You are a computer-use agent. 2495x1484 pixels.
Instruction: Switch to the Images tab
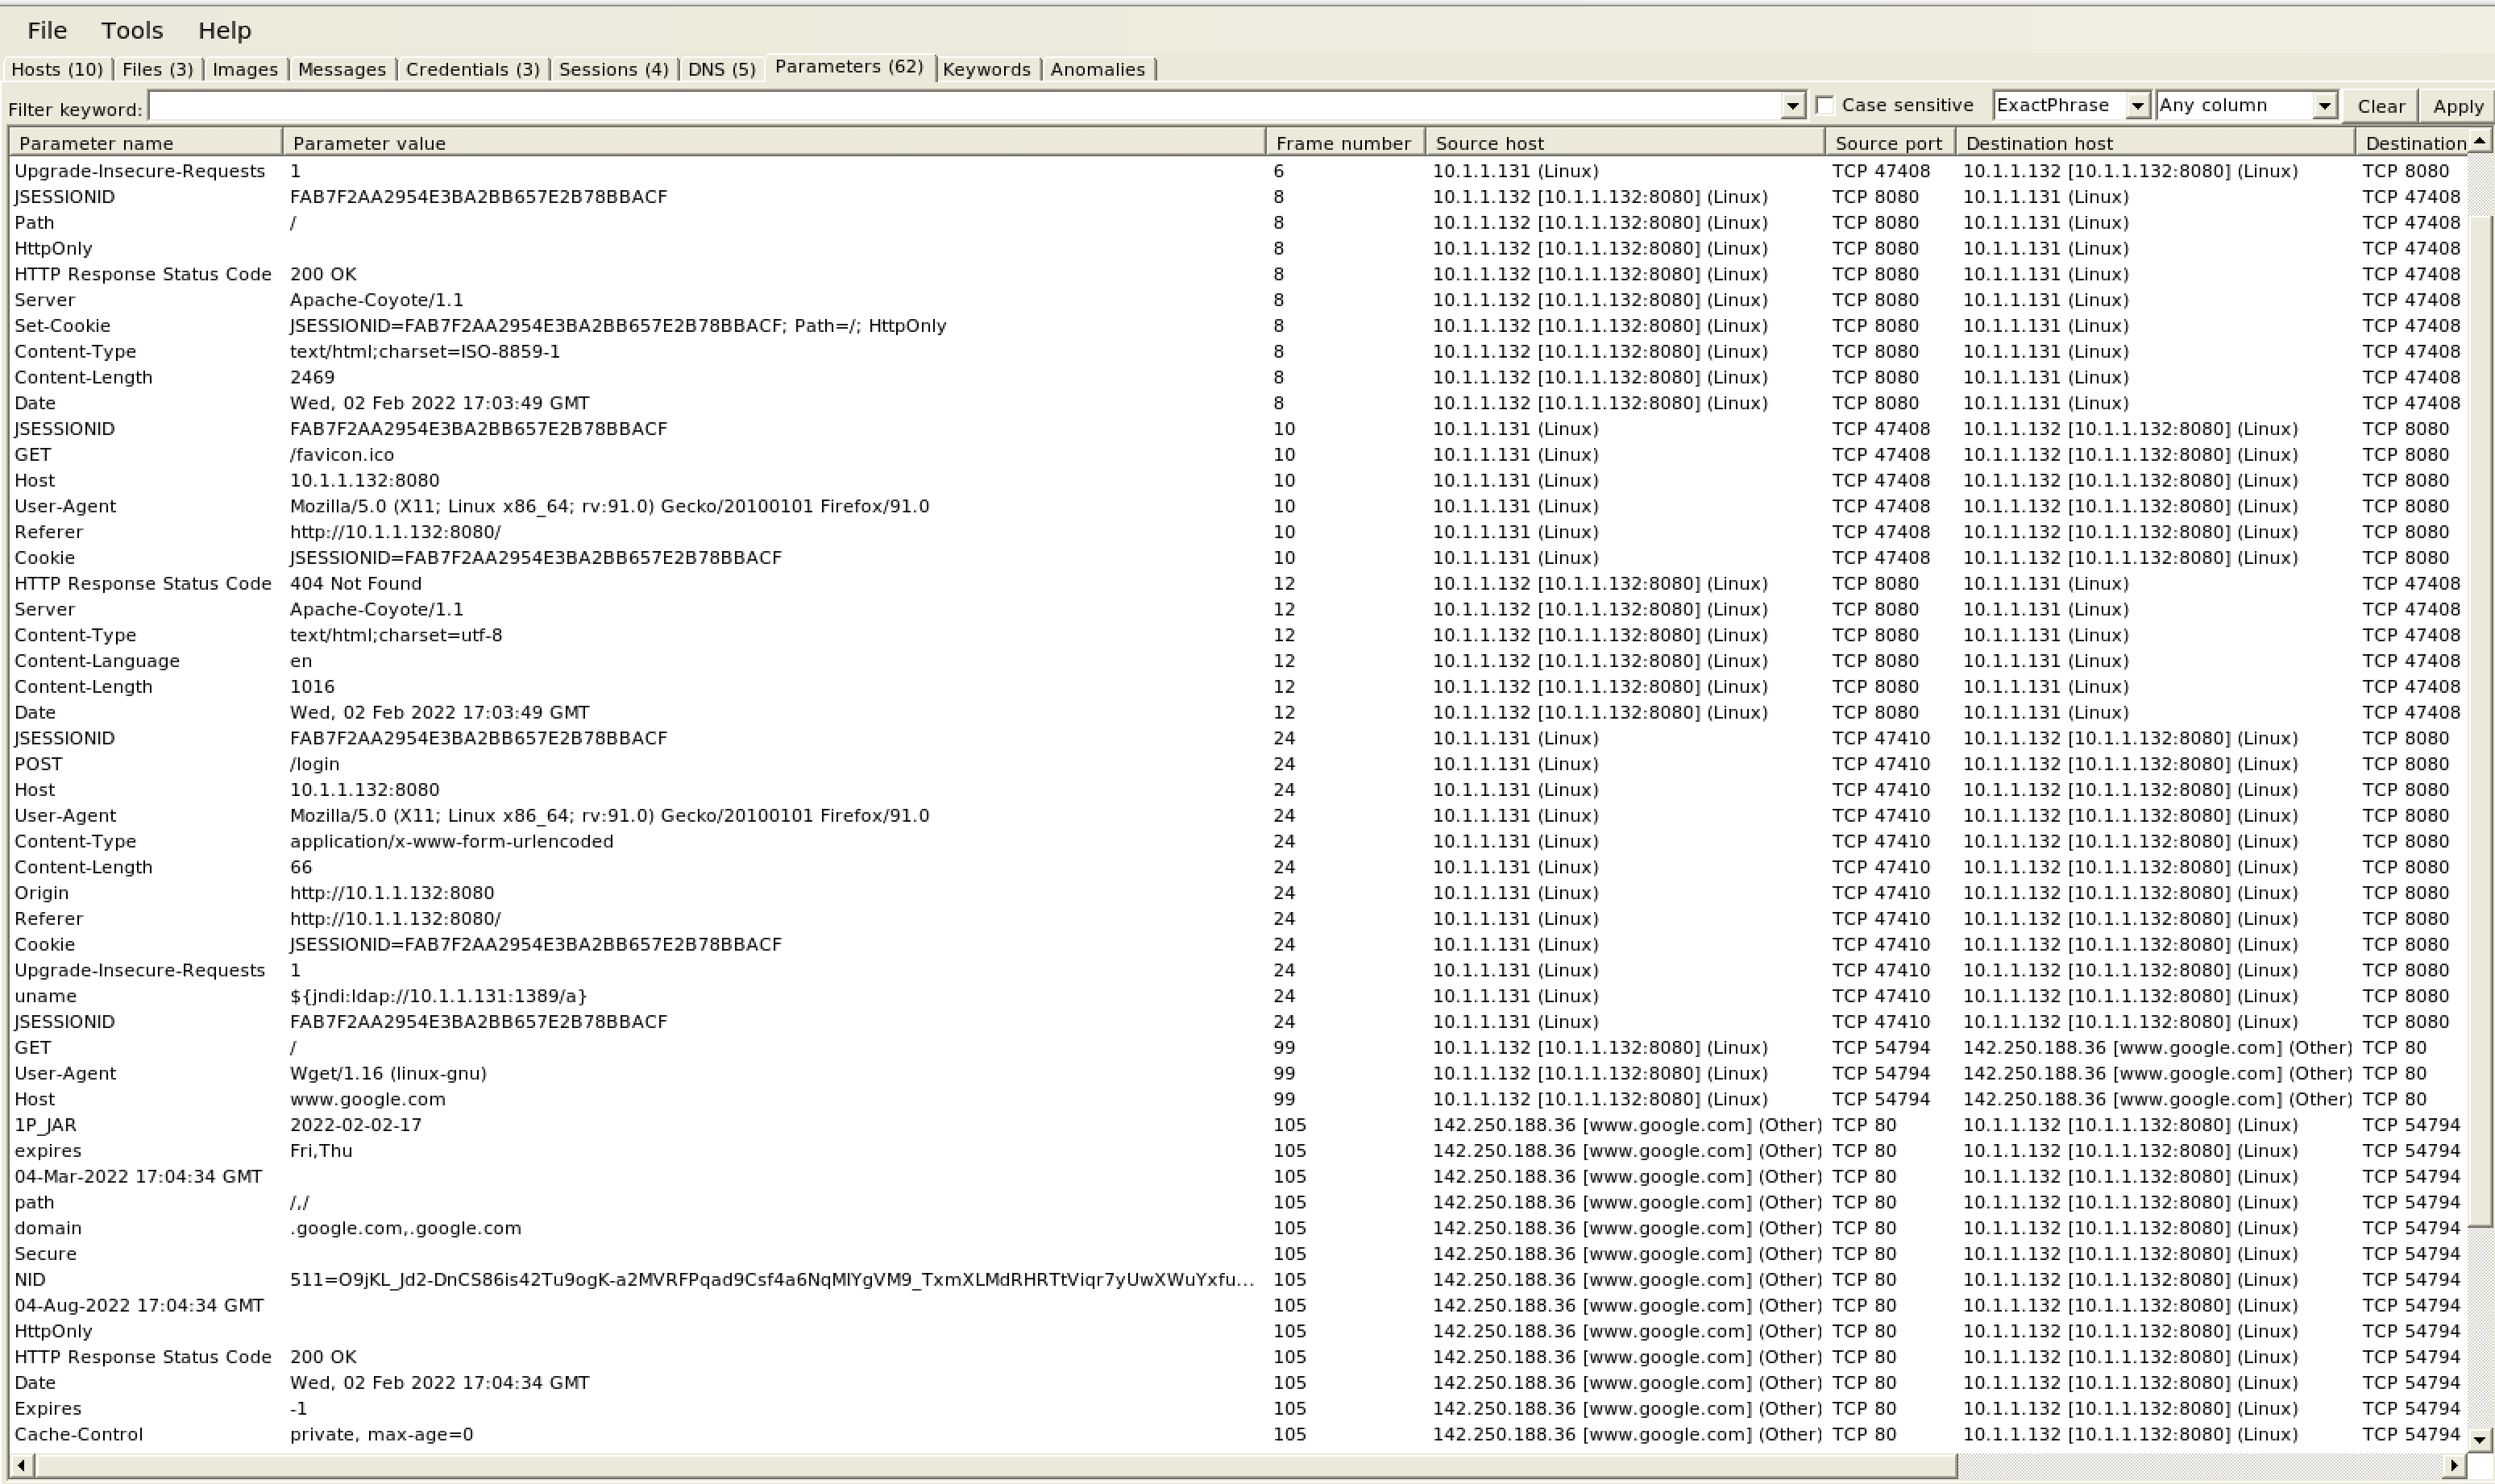tap(244, 69)
